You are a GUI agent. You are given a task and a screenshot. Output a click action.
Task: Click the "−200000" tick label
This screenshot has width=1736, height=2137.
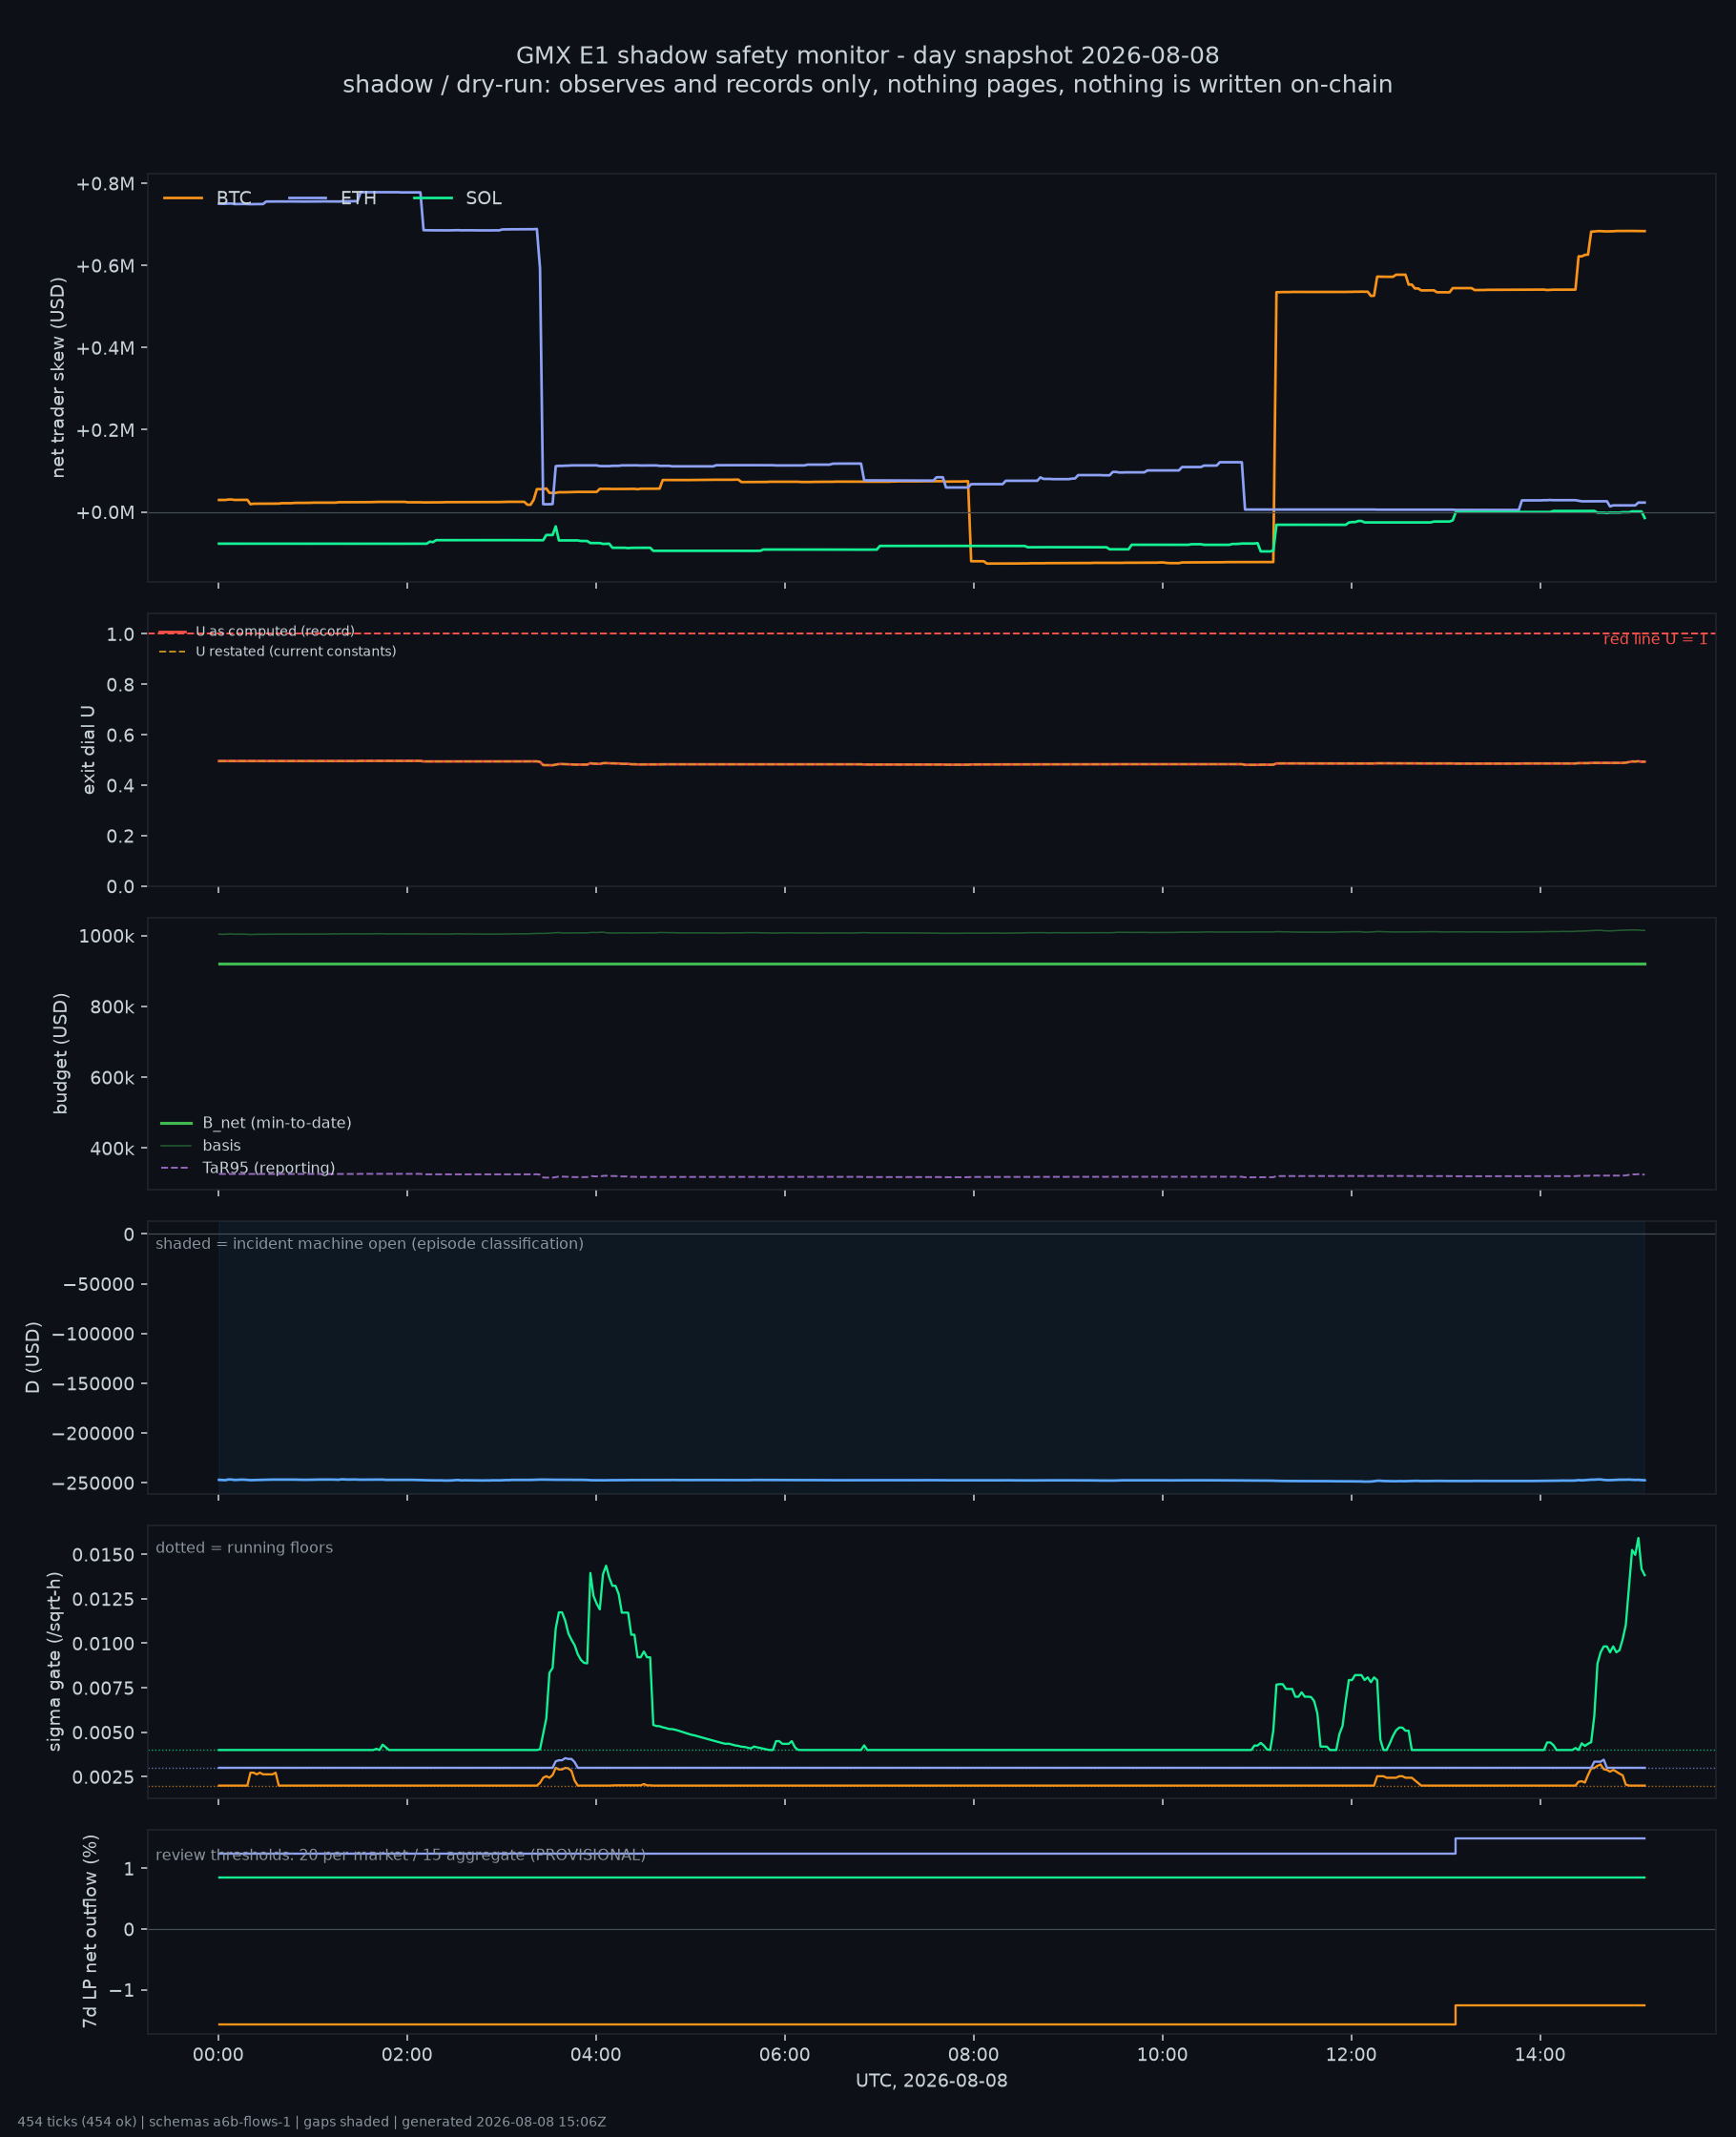point(93,1434)
